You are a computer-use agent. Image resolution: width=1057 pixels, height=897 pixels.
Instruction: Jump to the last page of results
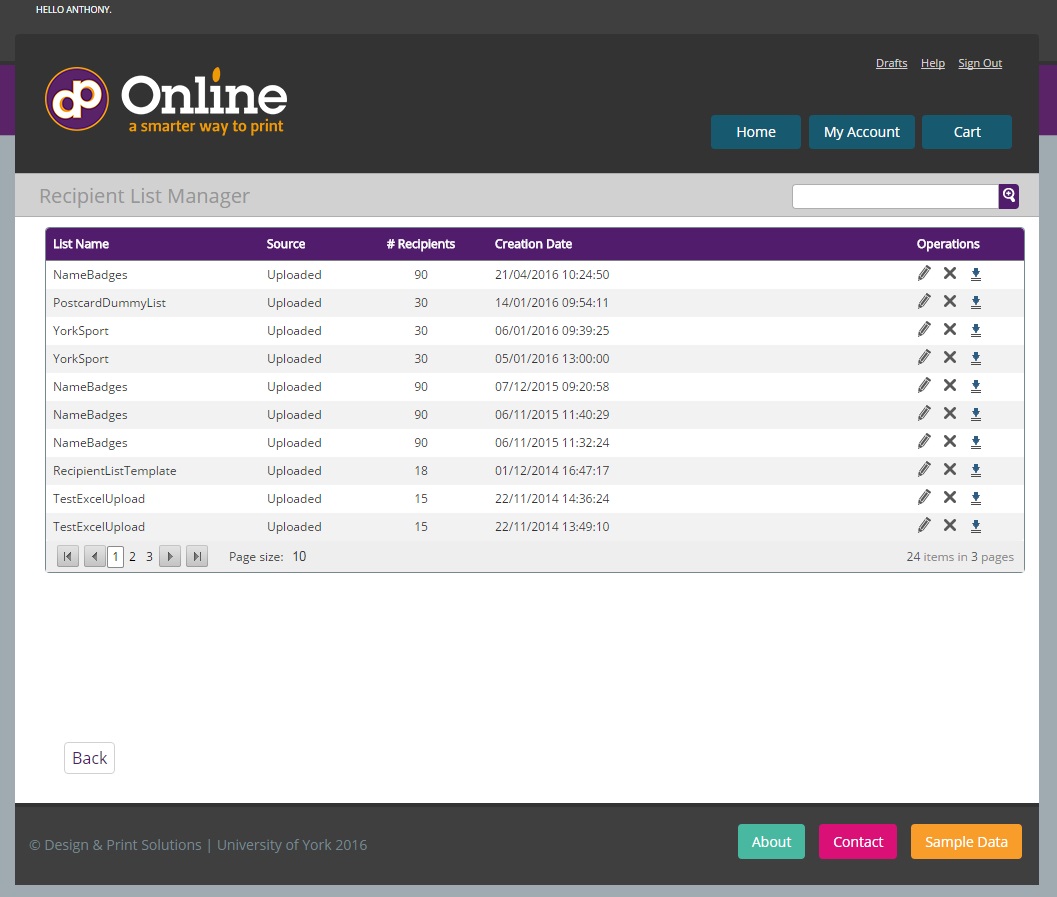pos(197,557)
